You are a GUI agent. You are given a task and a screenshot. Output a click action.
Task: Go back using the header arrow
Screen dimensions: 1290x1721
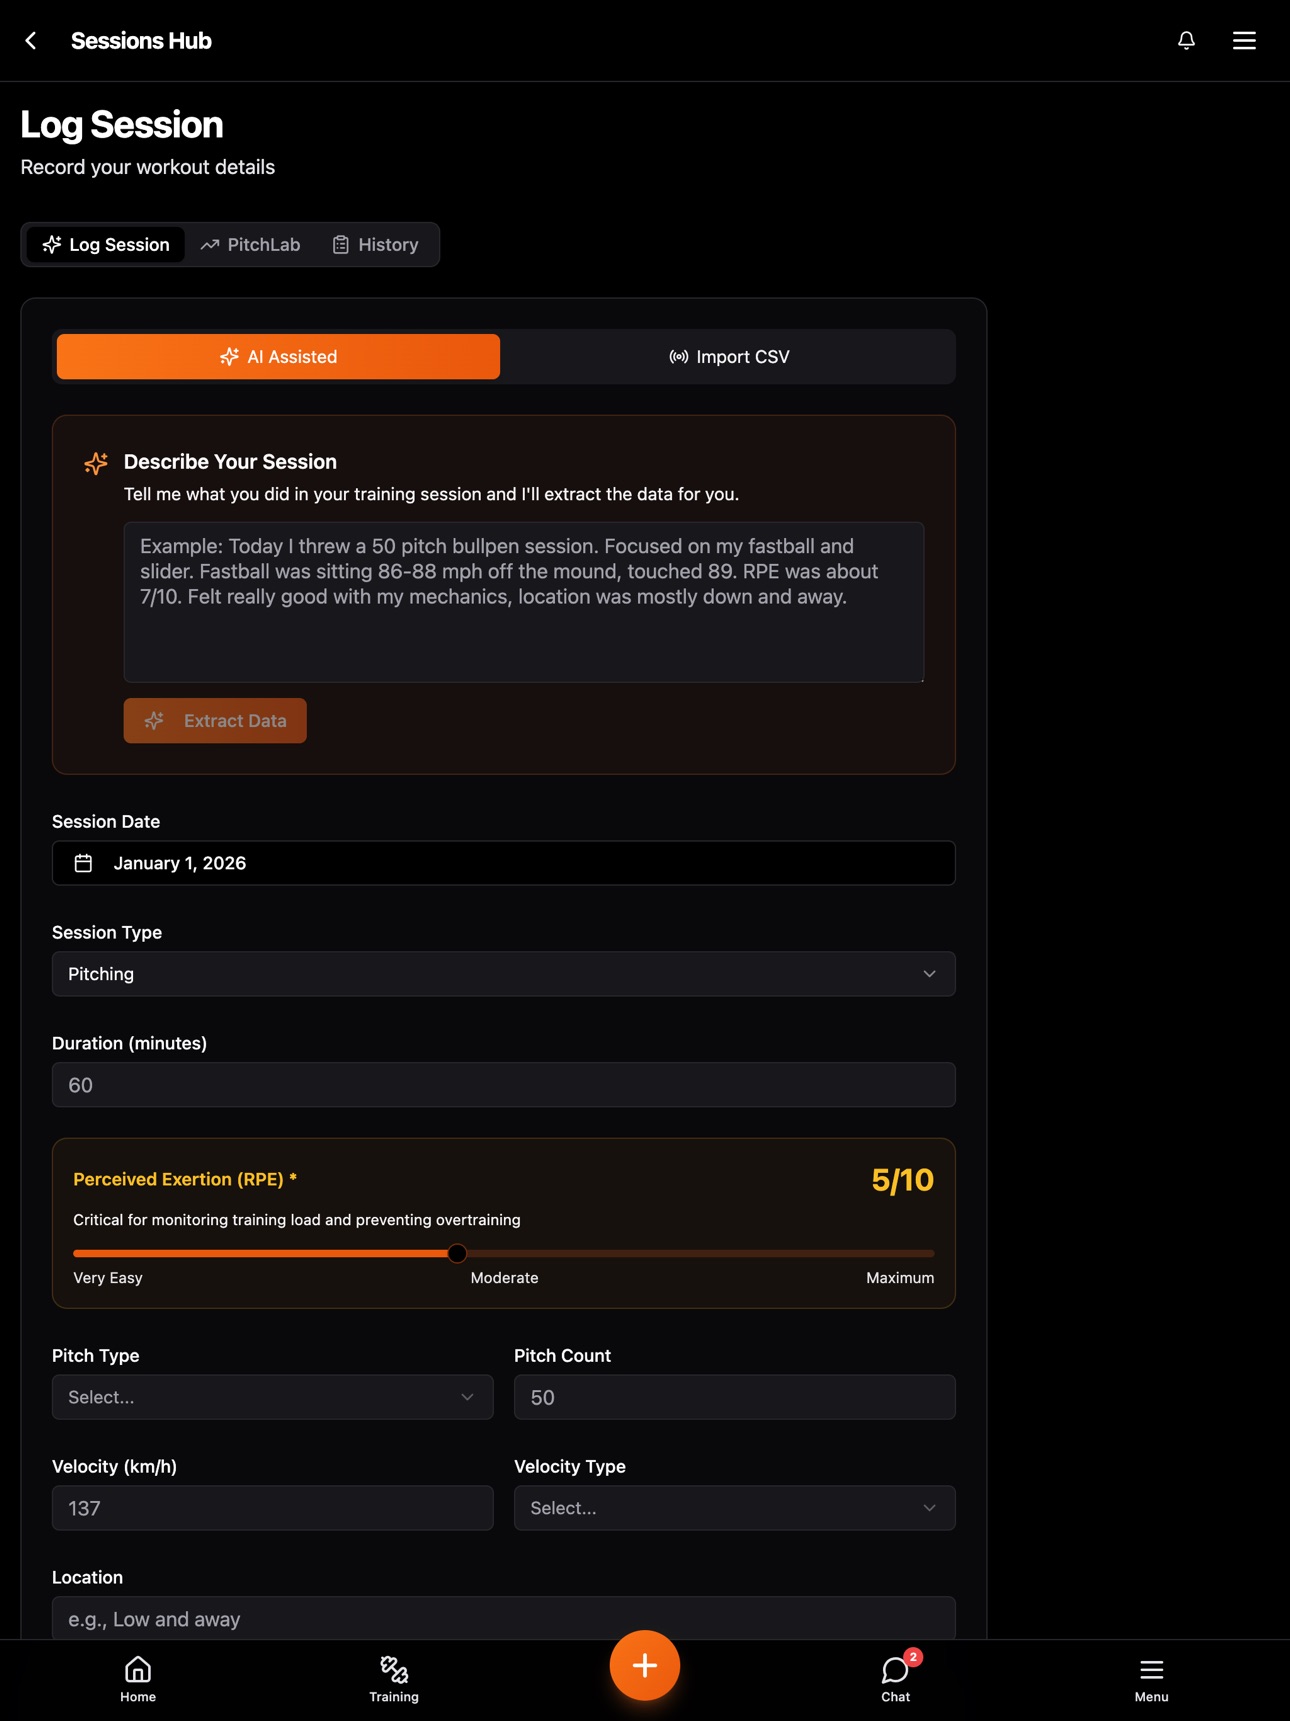[x=31, y=41]
